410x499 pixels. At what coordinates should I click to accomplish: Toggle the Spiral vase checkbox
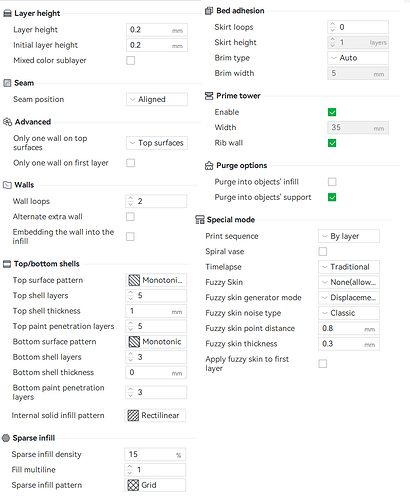click(x=323, y=251)
